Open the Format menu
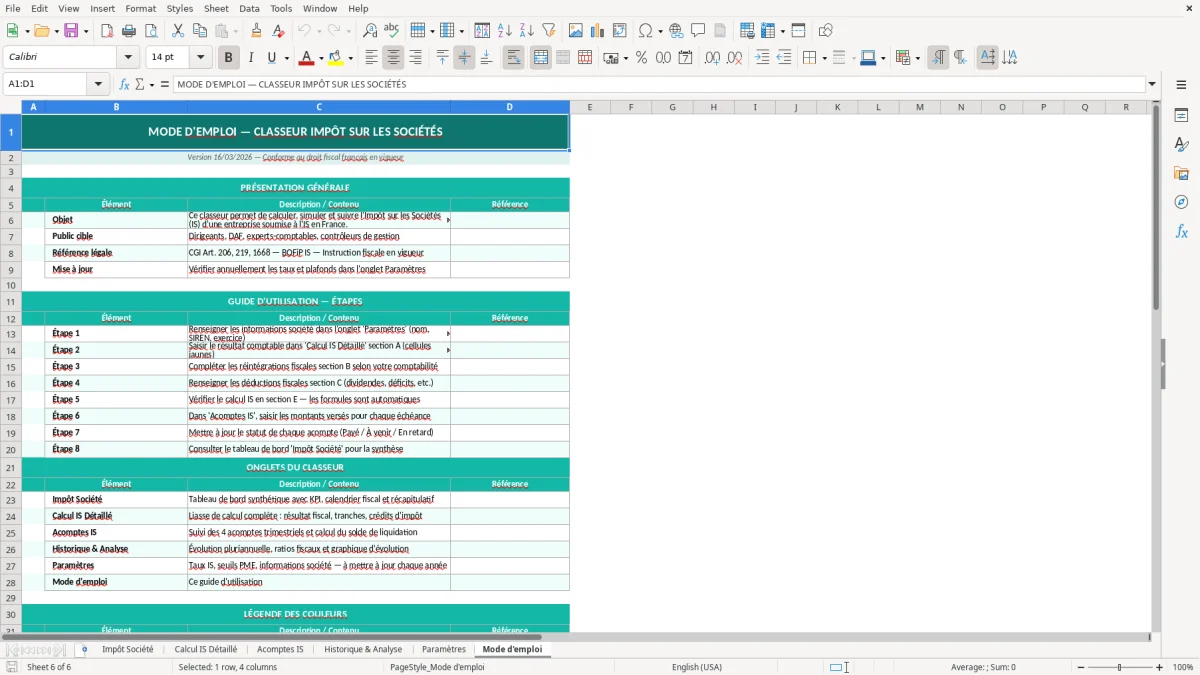The width and height of the screenshot is (1200, 675). (140, 8)
